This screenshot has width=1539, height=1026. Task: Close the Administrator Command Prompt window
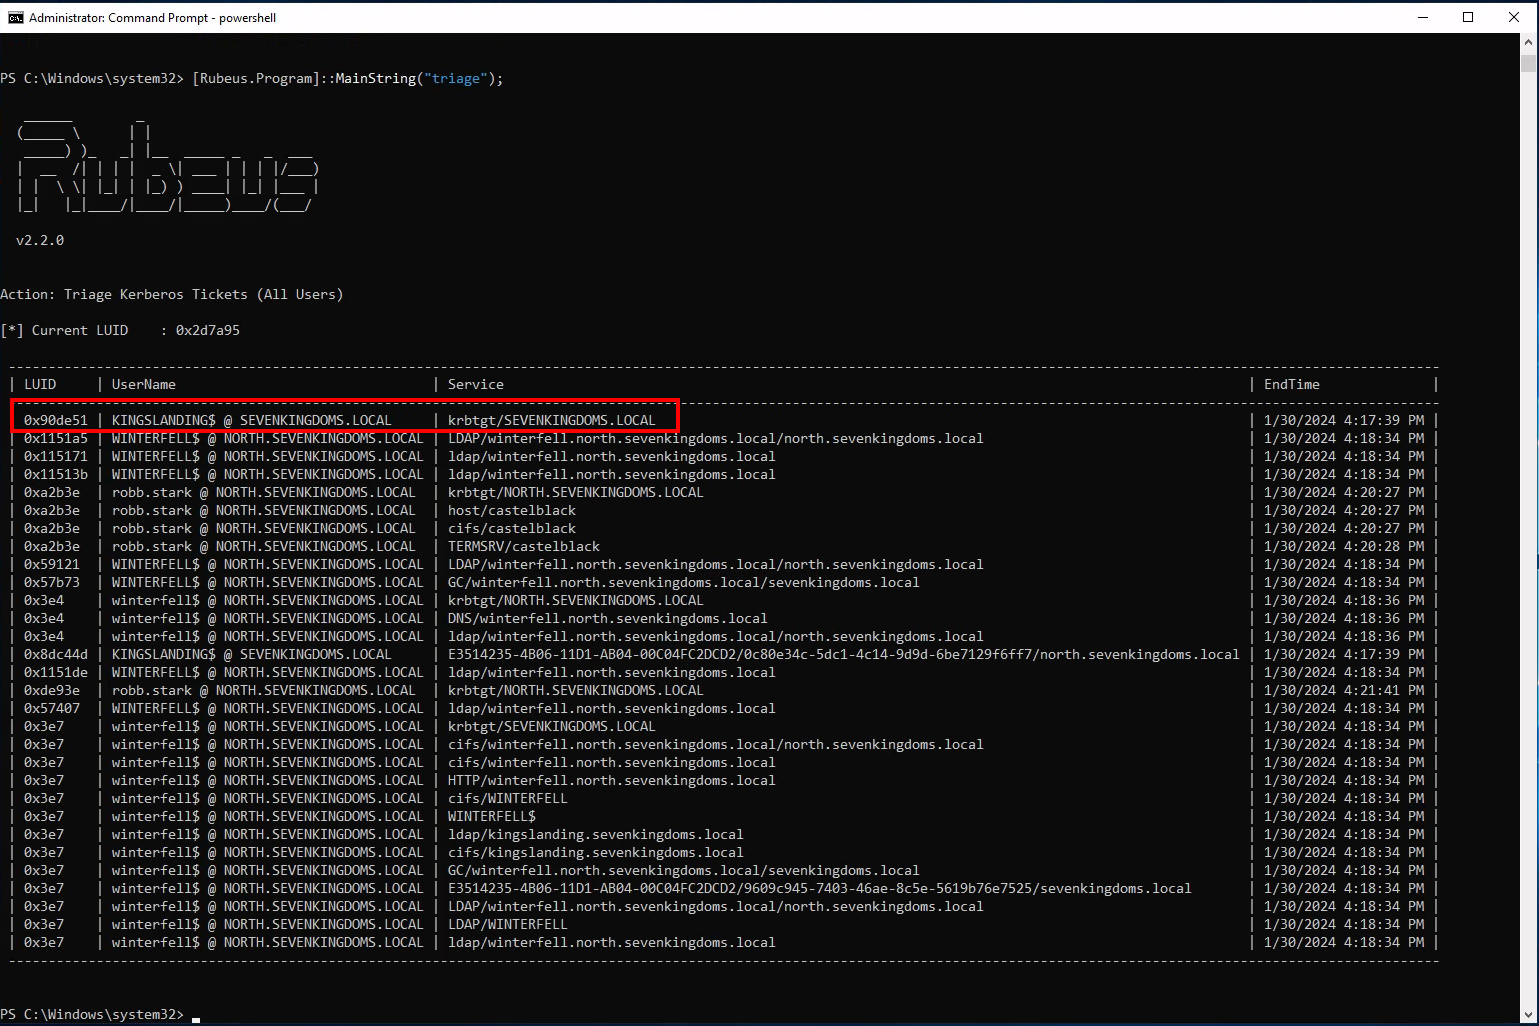tap(1514, 17)
